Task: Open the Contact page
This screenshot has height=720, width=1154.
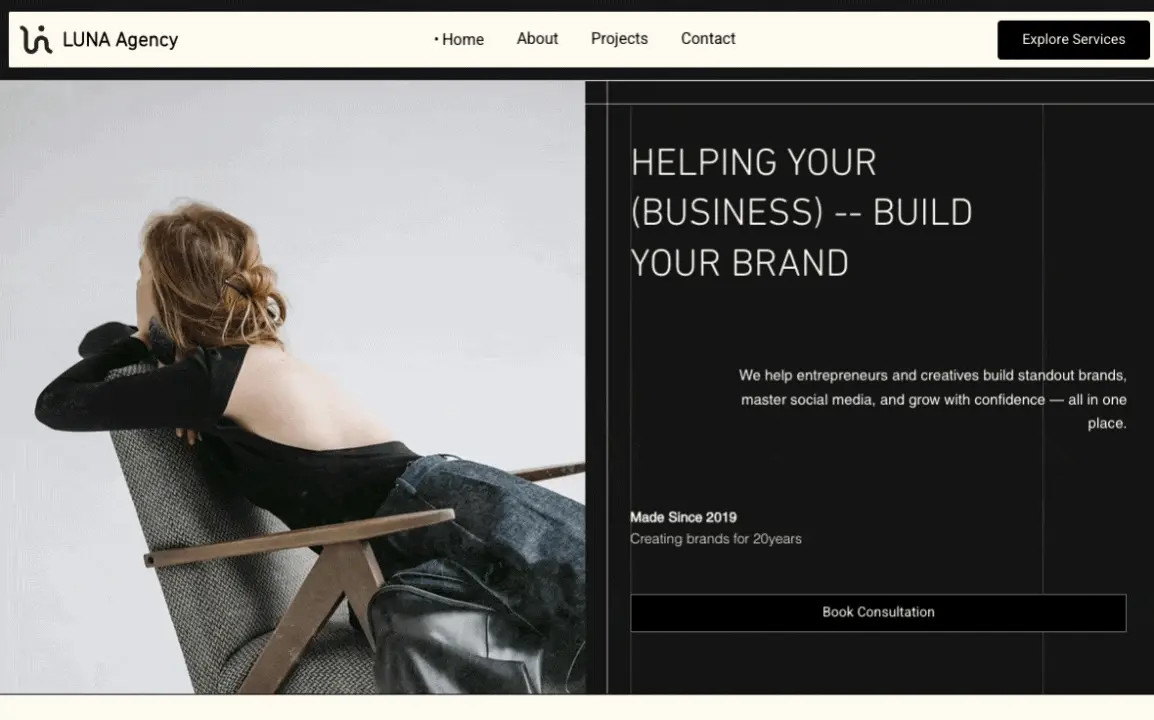Action: click(x=708, y=39)
